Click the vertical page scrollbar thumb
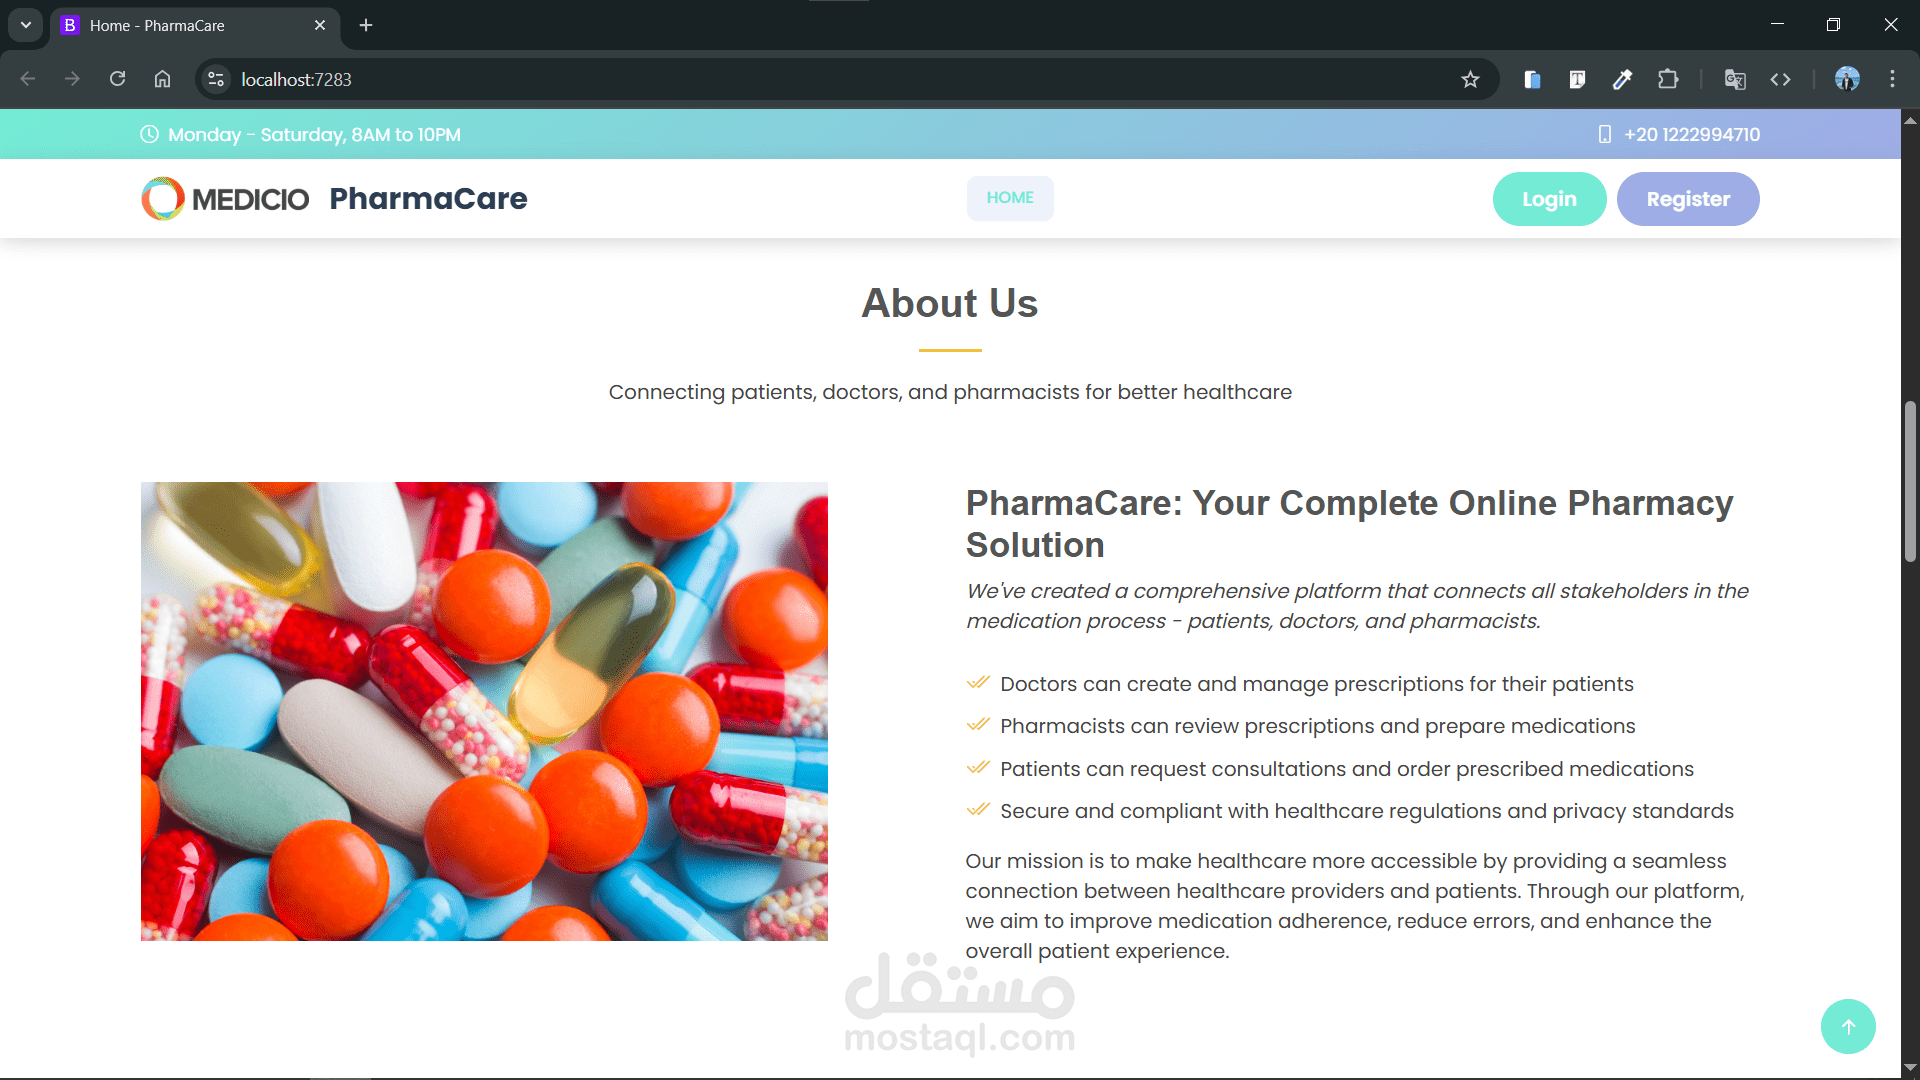 [1910, 481]
